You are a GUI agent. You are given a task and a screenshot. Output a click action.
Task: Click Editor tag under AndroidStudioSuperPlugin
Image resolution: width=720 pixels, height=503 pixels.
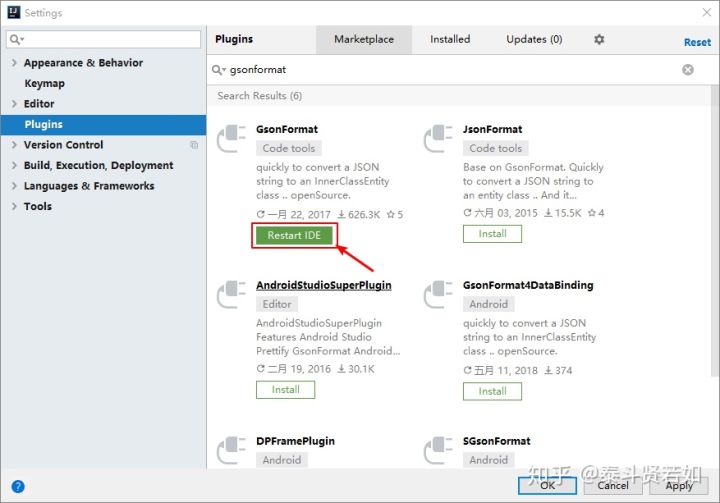[x=277, y=304]
